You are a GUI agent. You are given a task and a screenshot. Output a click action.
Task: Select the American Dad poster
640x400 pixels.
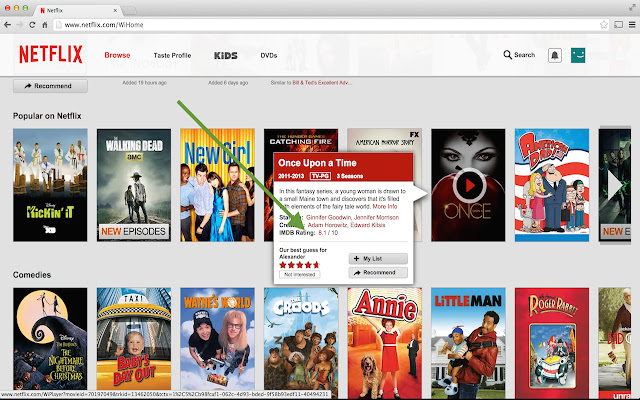coord(552,185)
